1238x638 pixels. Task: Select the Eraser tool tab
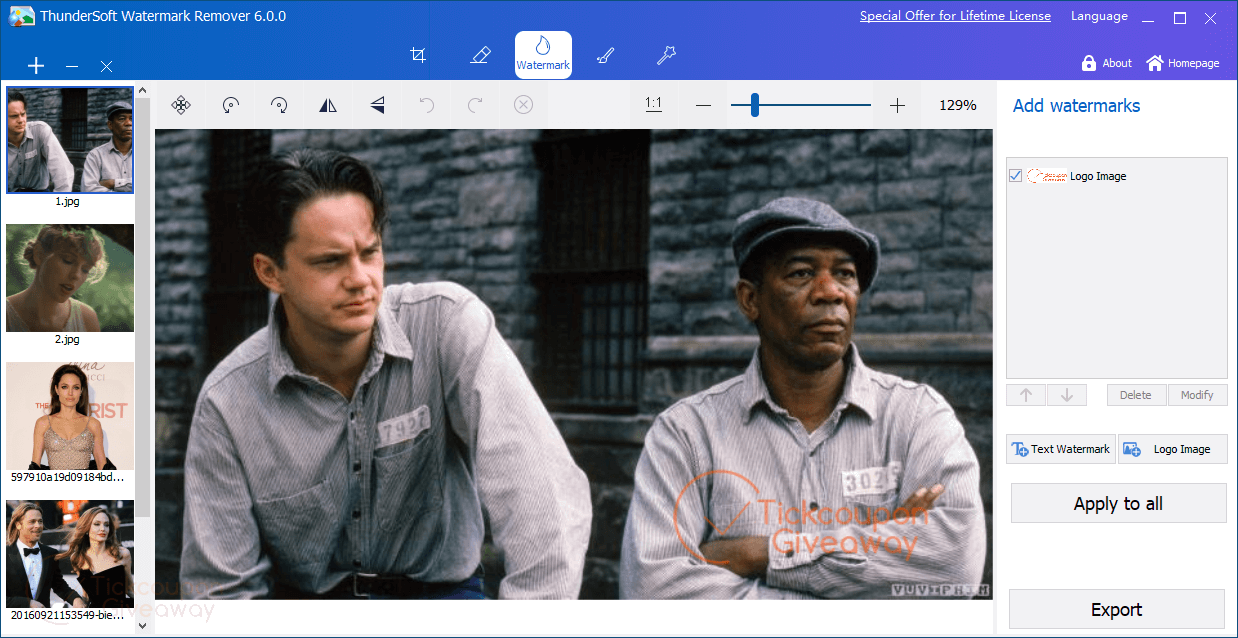[x=480, y=55]
